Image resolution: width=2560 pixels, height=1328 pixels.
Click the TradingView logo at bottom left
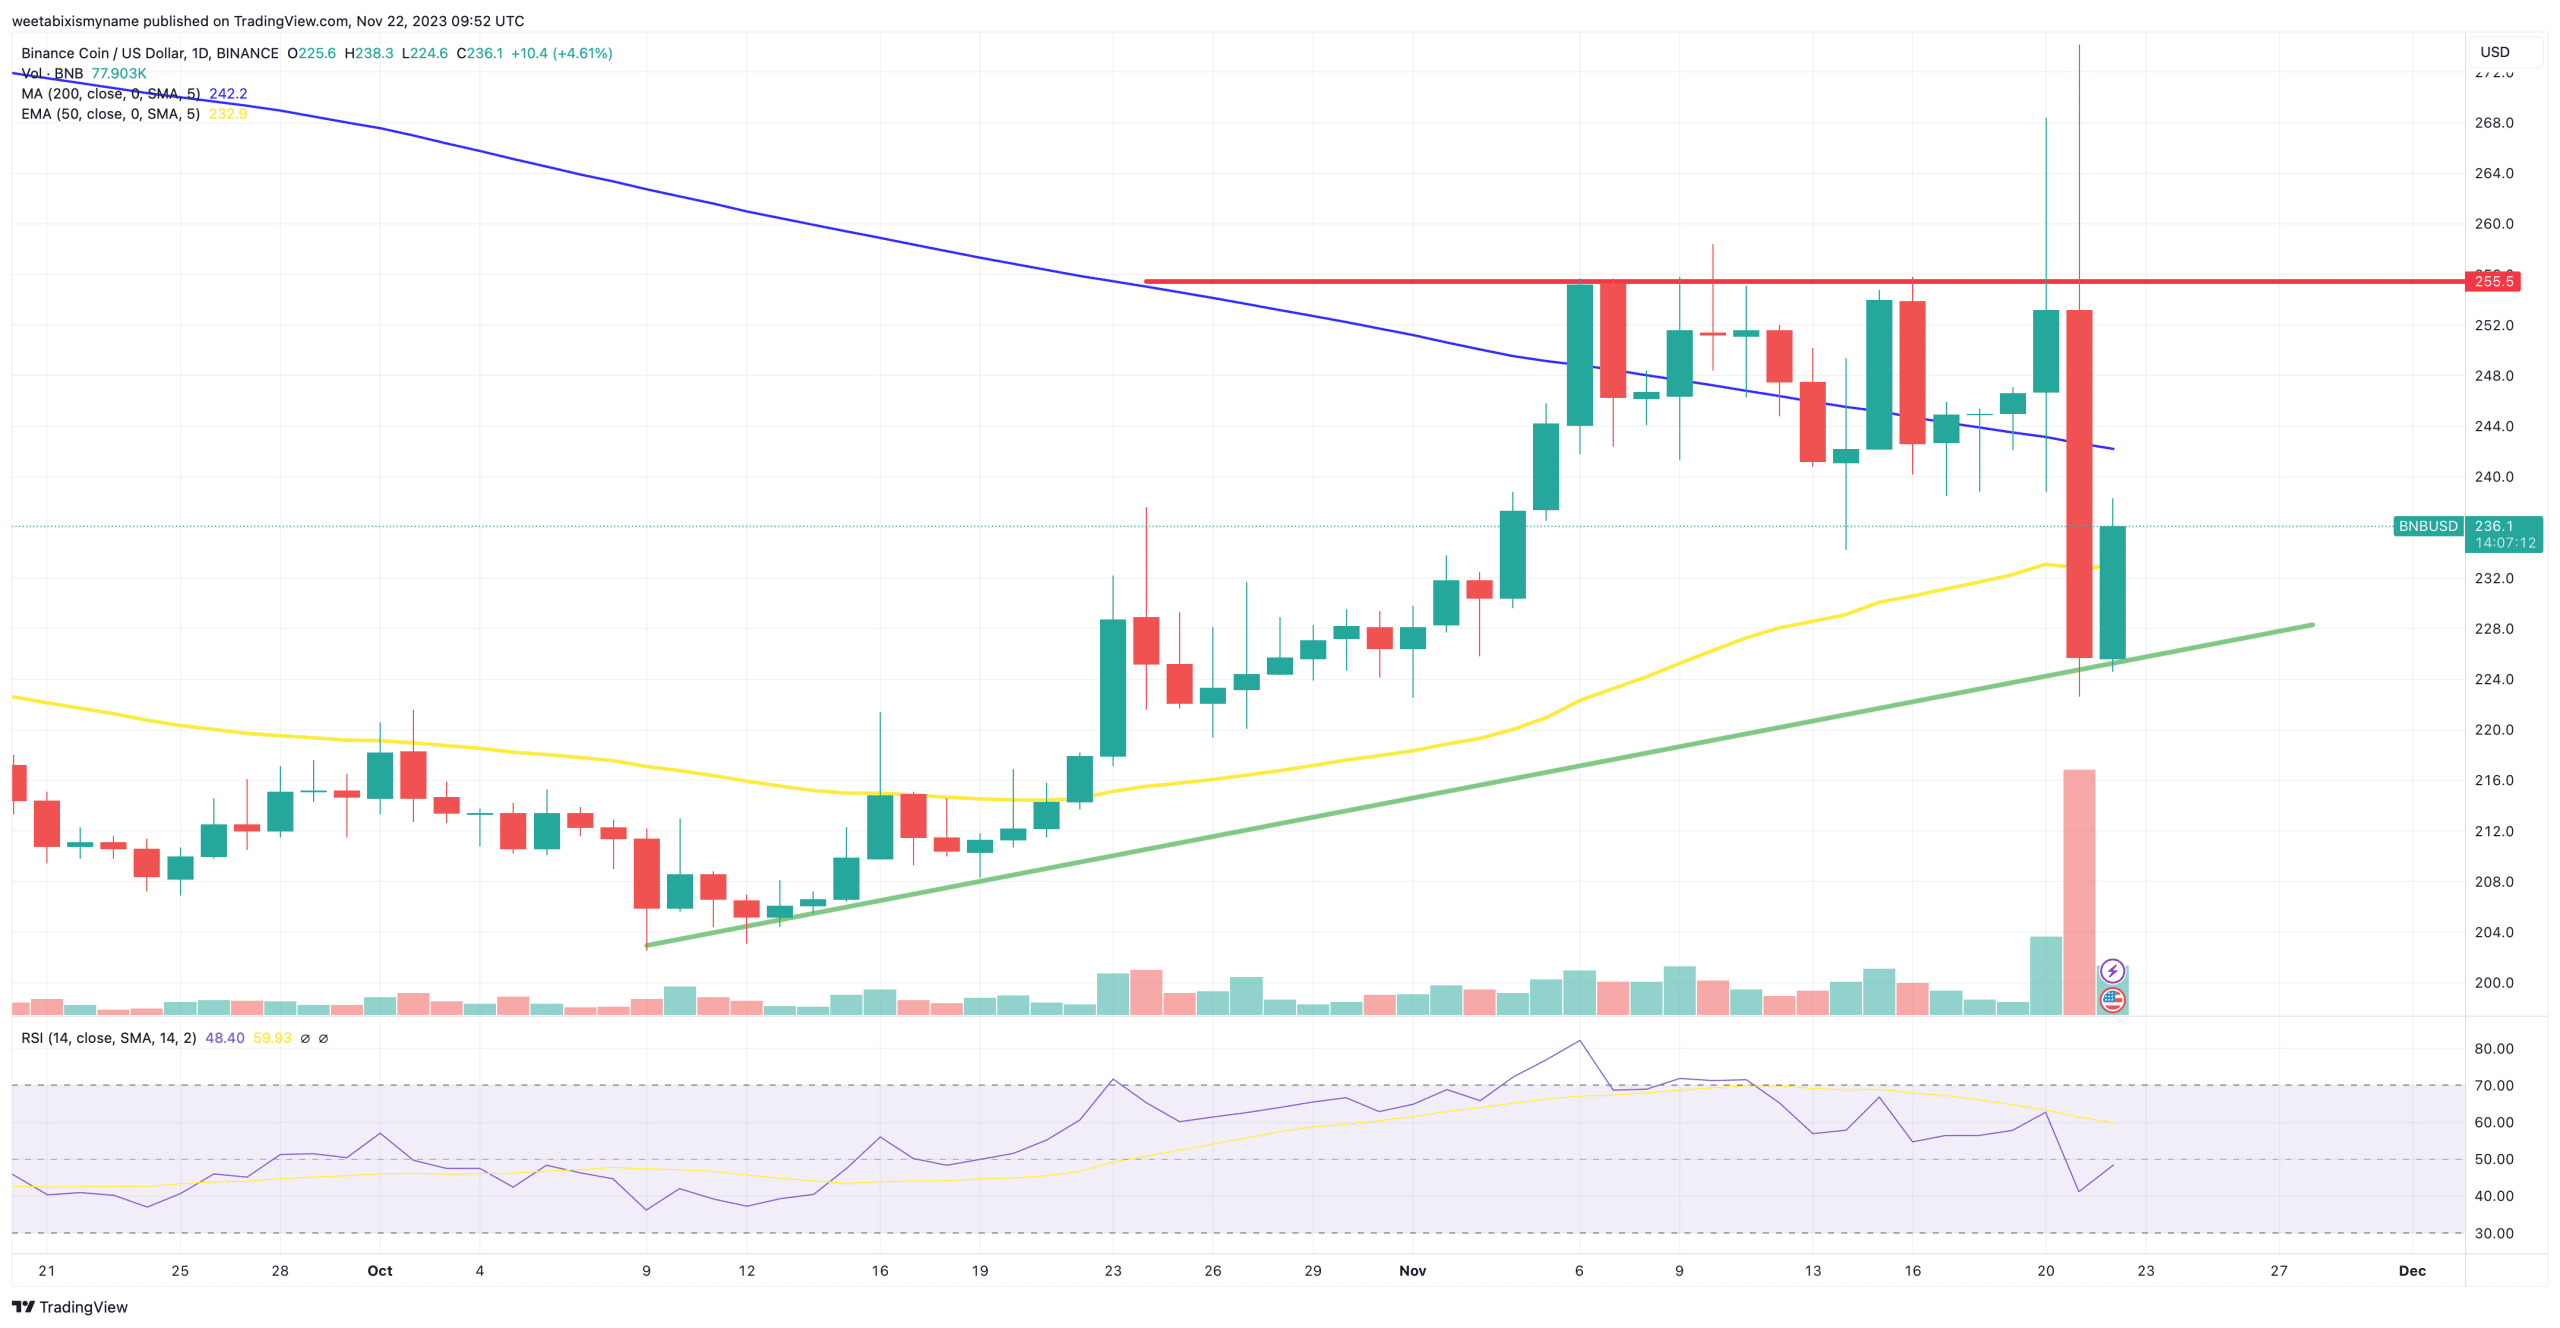(69, 1306)
